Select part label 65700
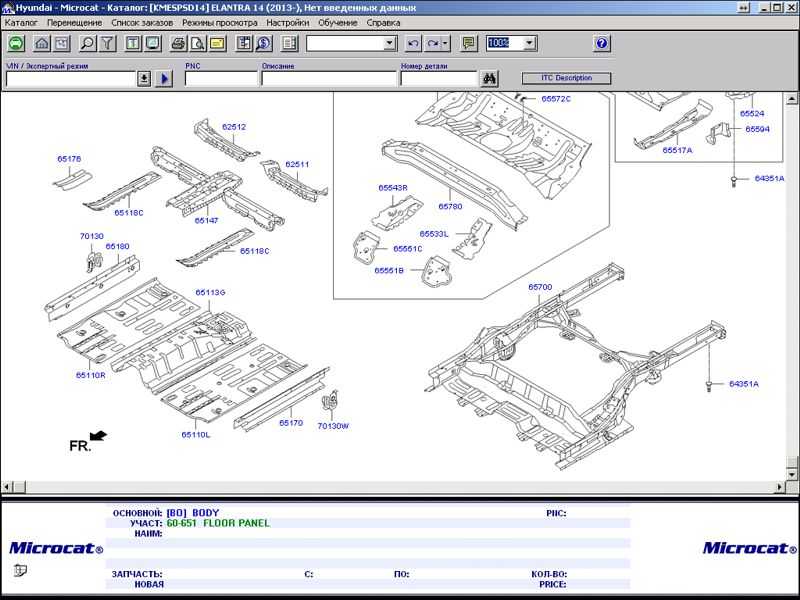Viewport: 800px width, 600px height. (x=540, y=287)
